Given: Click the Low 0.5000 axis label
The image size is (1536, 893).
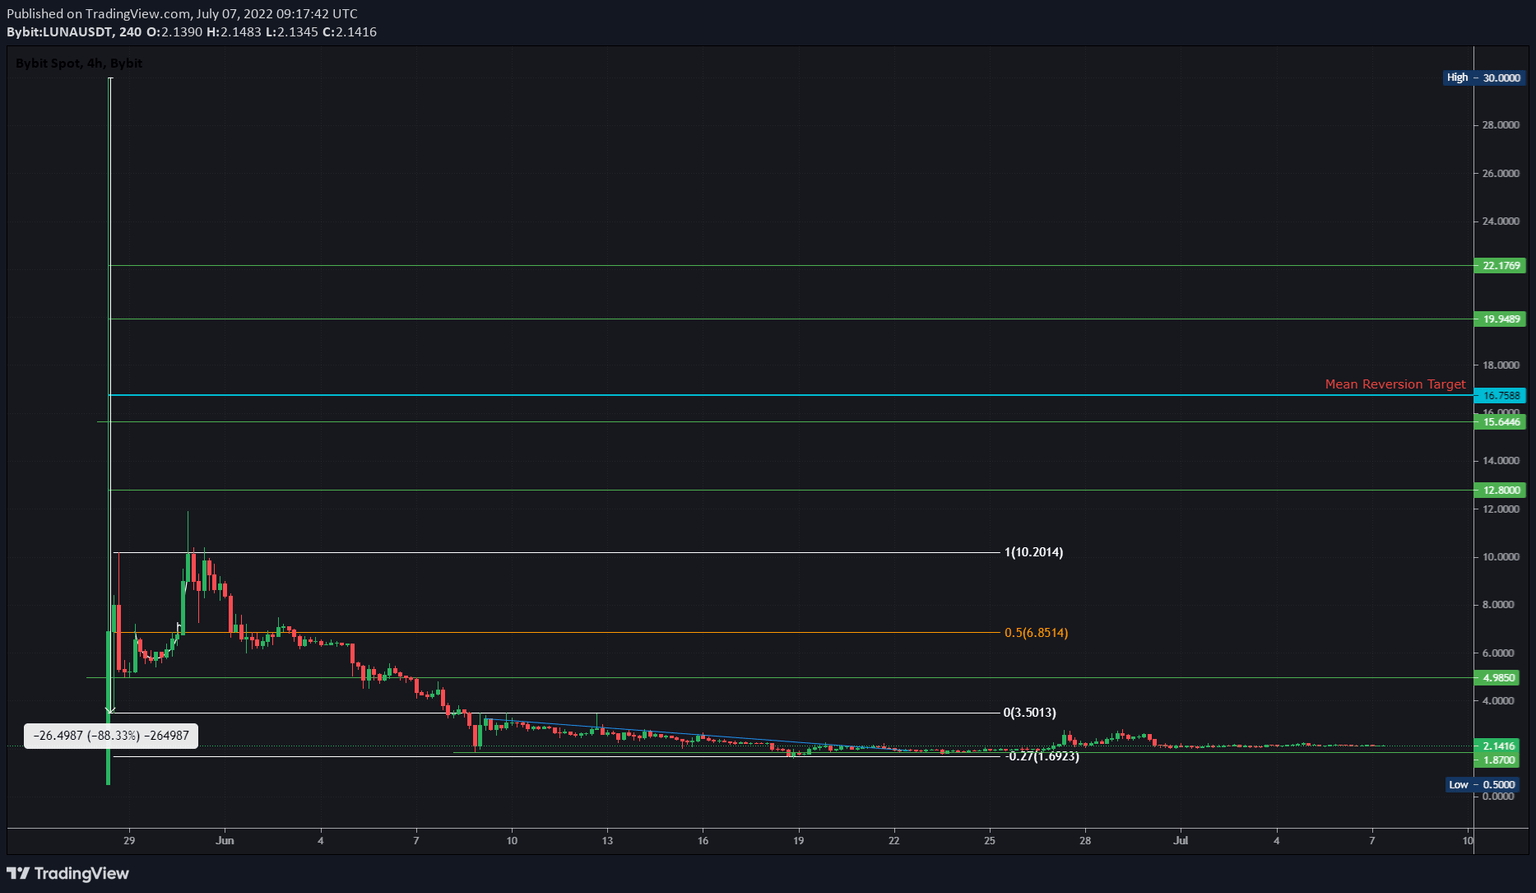Looking at the screenshot, I should click(x=1483, y=784).
